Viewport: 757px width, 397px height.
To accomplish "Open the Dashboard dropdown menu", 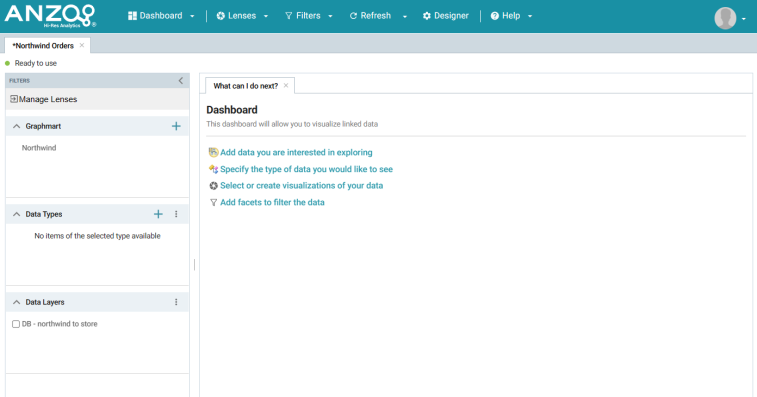I will (161, 16).
